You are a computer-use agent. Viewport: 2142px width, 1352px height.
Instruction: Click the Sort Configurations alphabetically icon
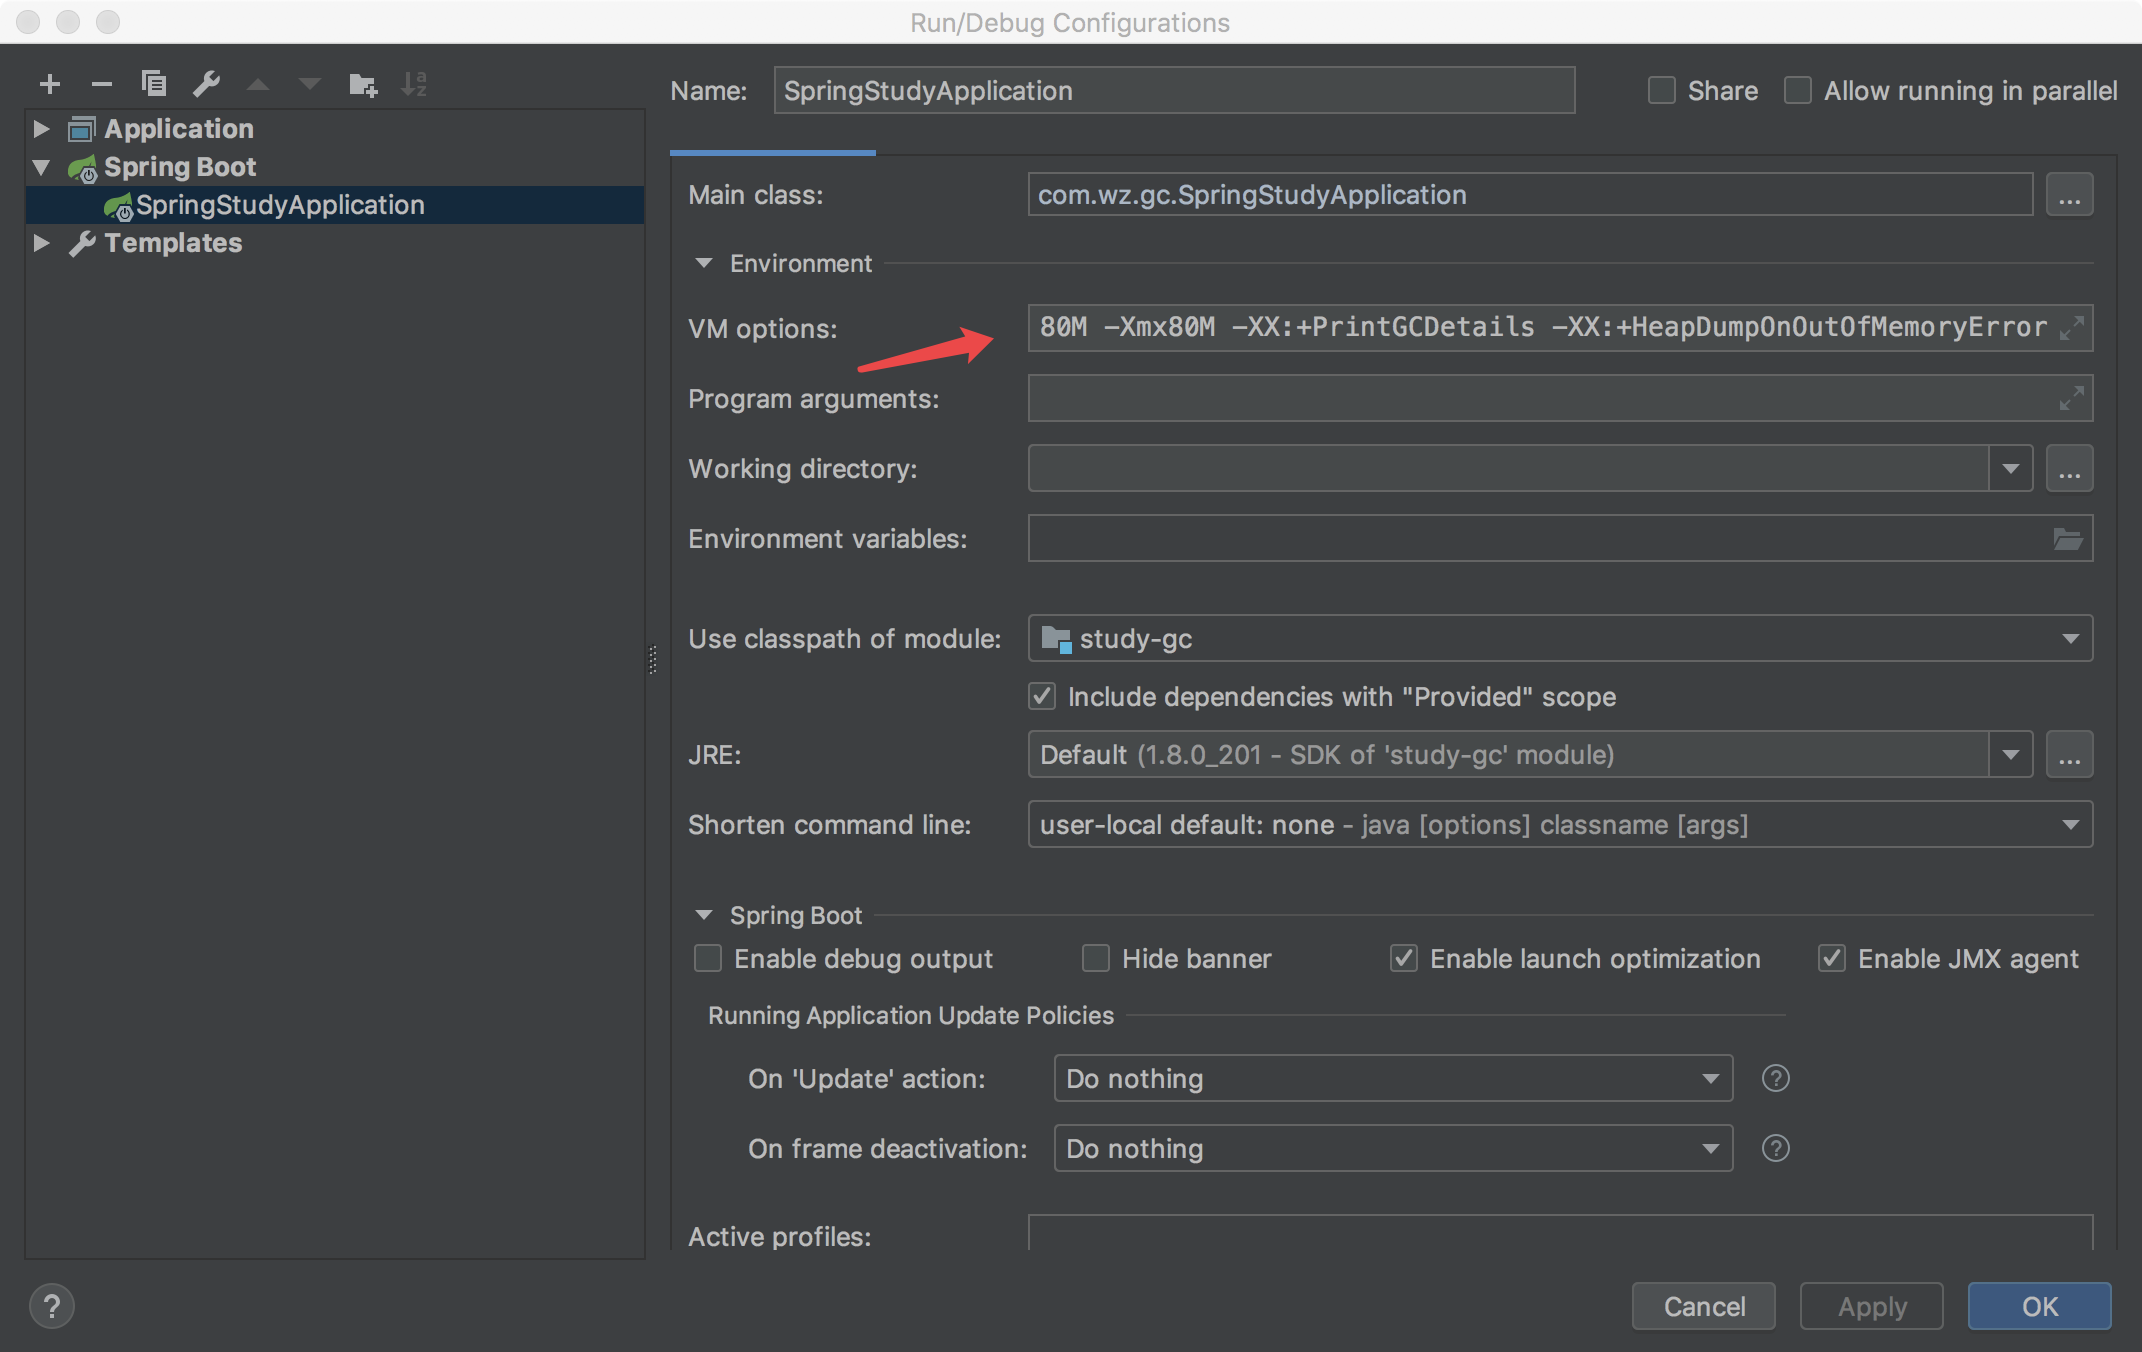pos(414,84)
